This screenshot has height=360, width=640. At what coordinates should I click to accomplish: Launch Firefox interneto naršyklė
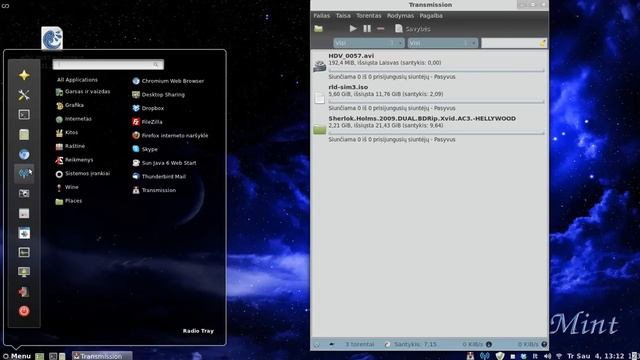pos(170,136)
